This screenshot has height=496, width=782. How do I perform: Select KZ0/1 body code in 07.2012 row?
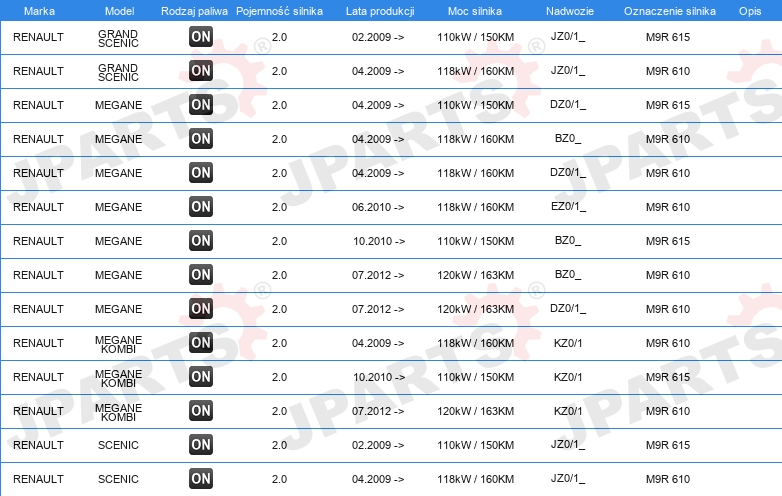point(568,411)
